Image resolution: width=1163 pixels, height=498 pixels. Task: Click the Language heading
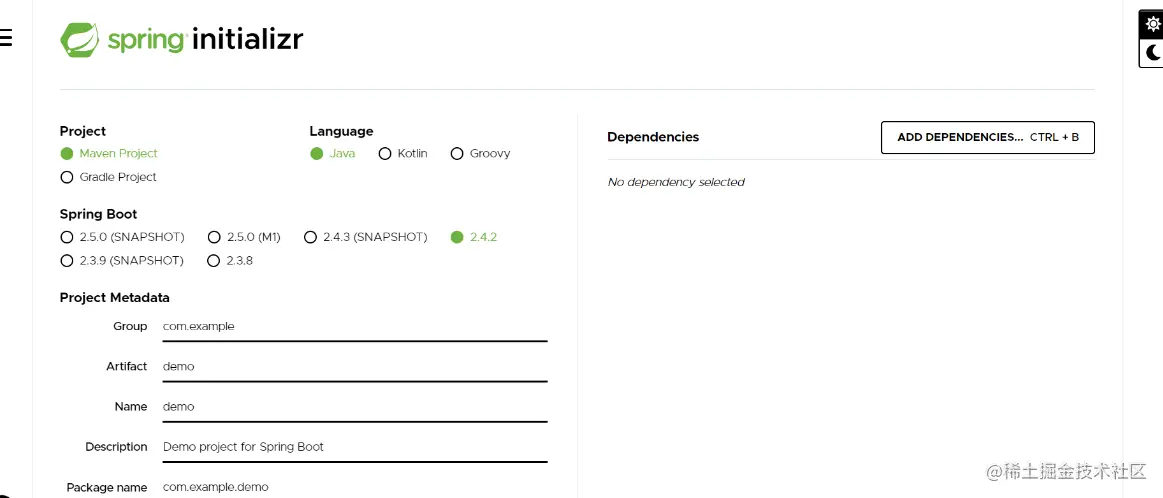coord(341,131)
